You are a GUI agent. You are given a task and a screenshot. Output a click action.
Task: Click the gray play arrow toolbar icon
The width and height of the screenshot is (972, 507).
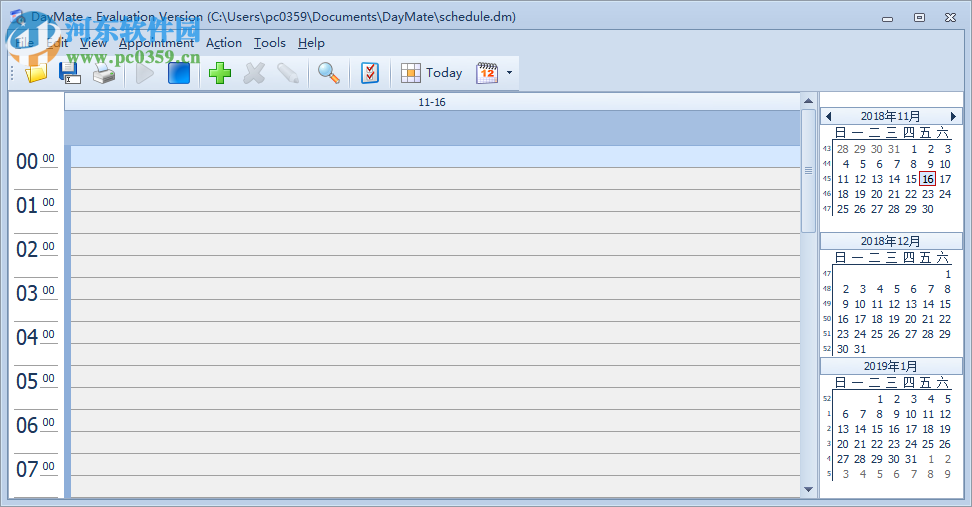[x=145, y=73]
